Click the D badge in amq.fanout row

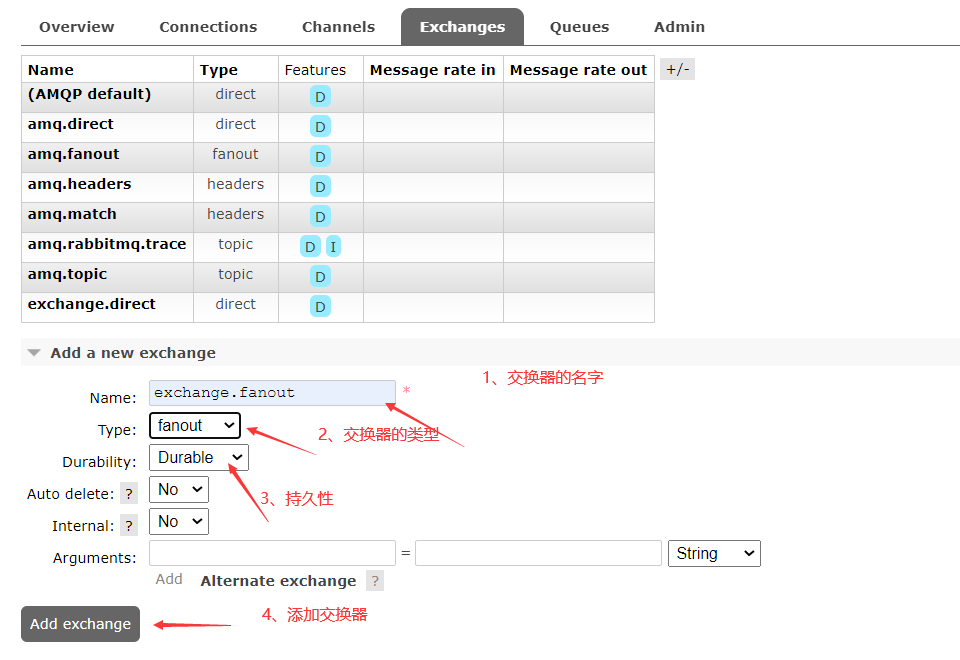[x=320, y=157]
